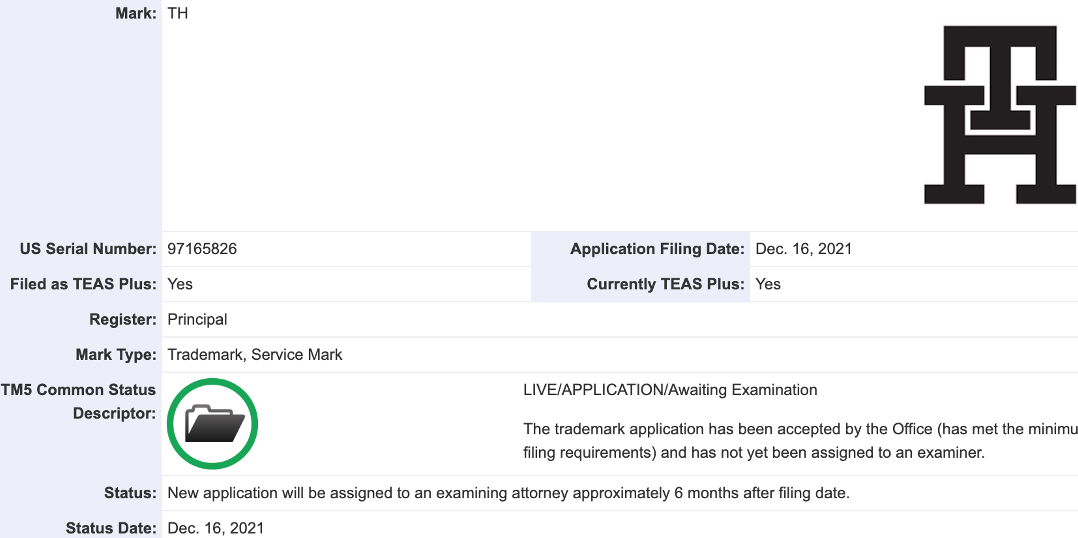
Task: Select the New application status message
Action: [x=509, y=493]
